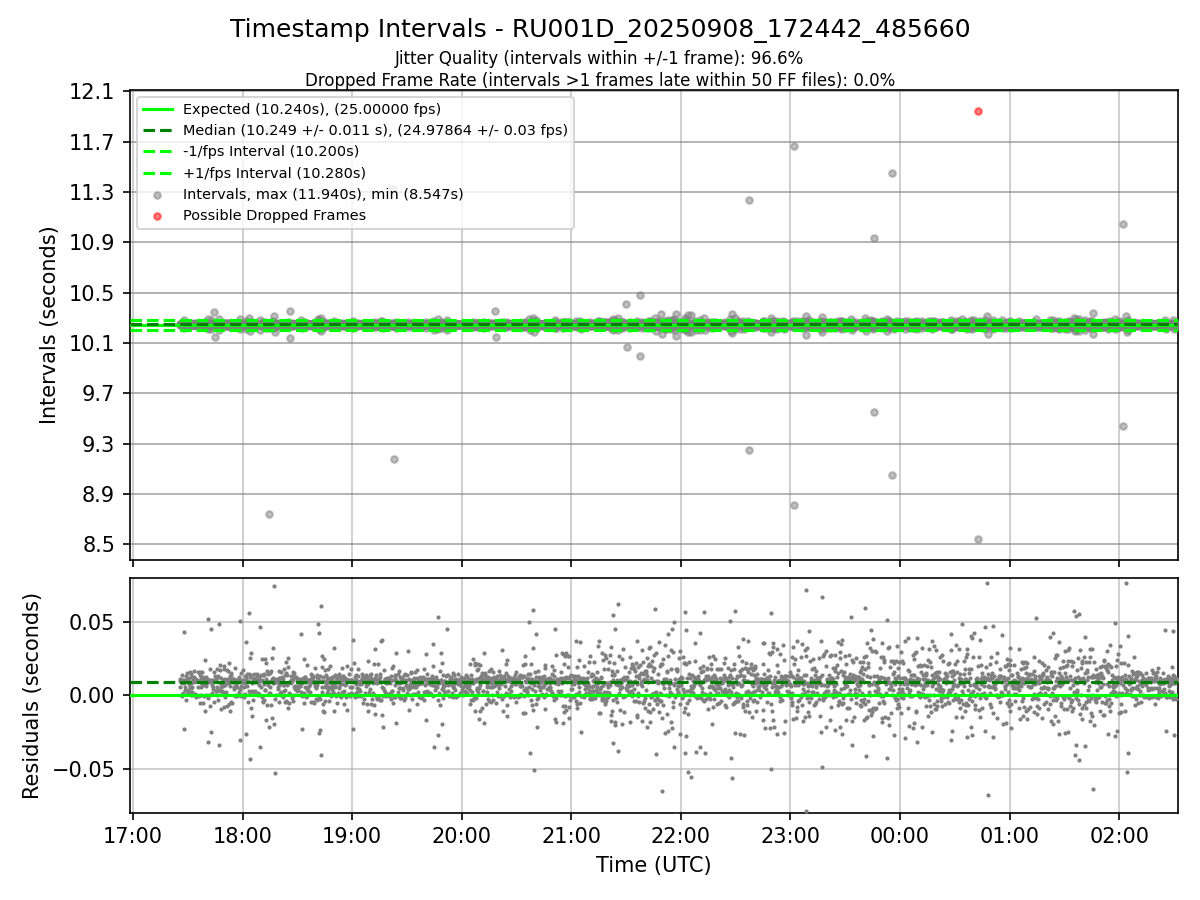Click the Time (UTC) axis label

click(x=654, y=864)
